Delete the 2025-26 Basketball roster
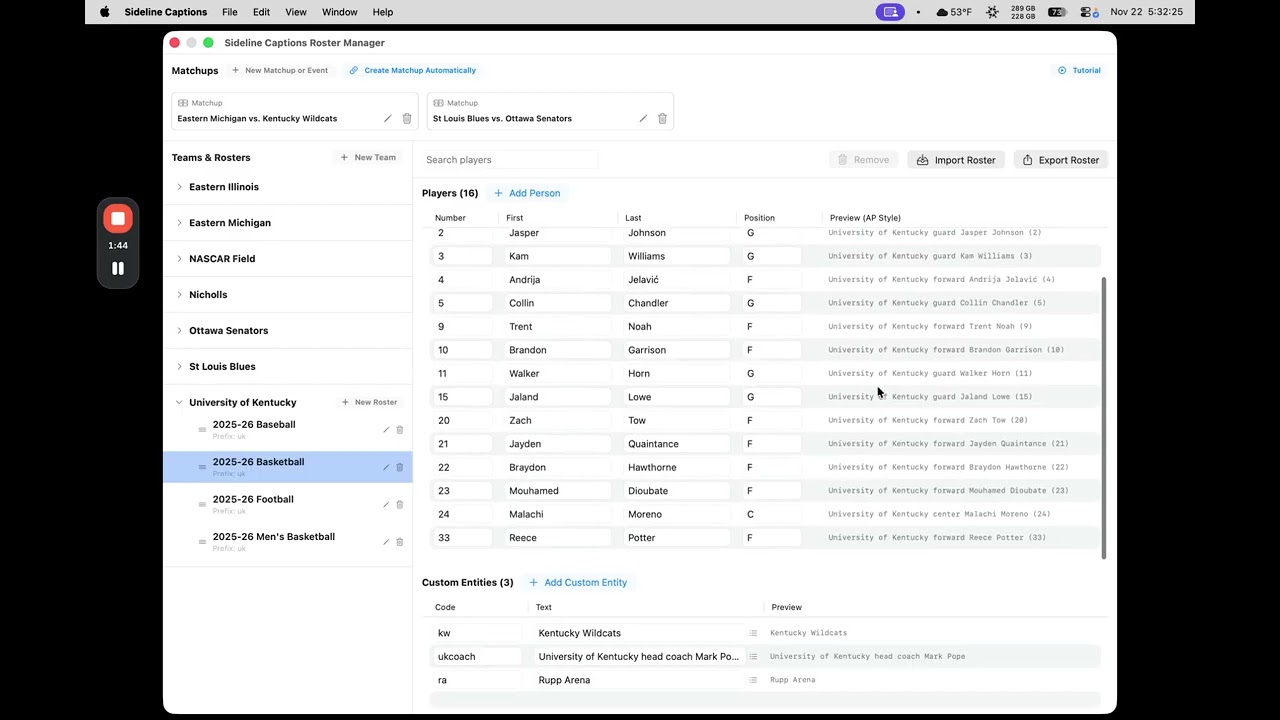1280x720 pixels. pos(400,467)
